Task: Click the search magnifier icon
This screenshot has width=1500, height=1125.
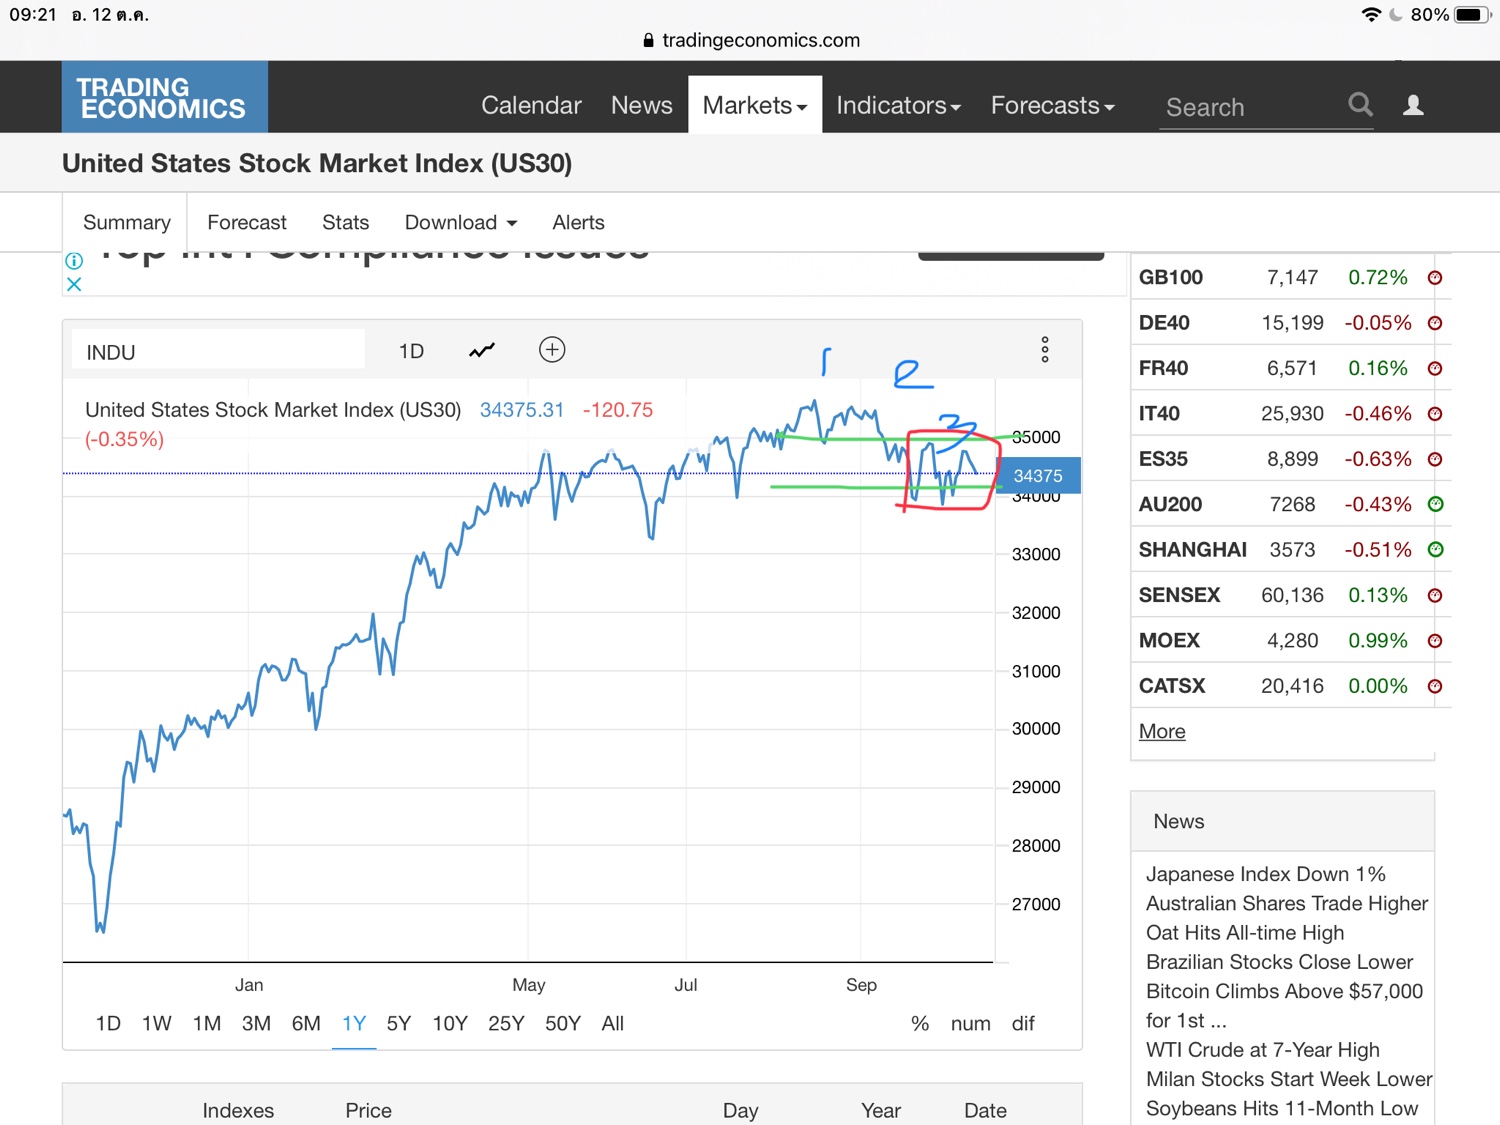Action: [x=1360, y=104]
